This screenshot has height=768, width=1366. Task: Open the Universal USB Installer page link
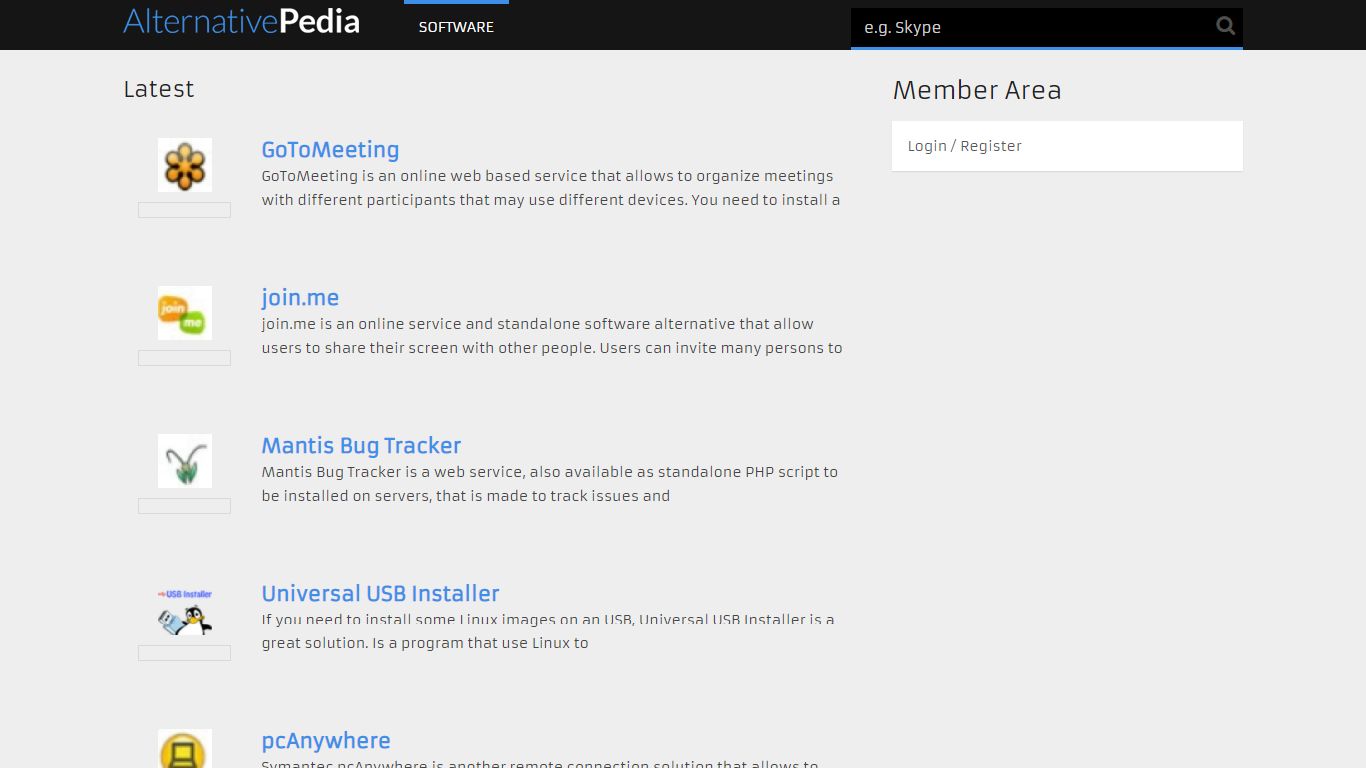pos(380,593)
